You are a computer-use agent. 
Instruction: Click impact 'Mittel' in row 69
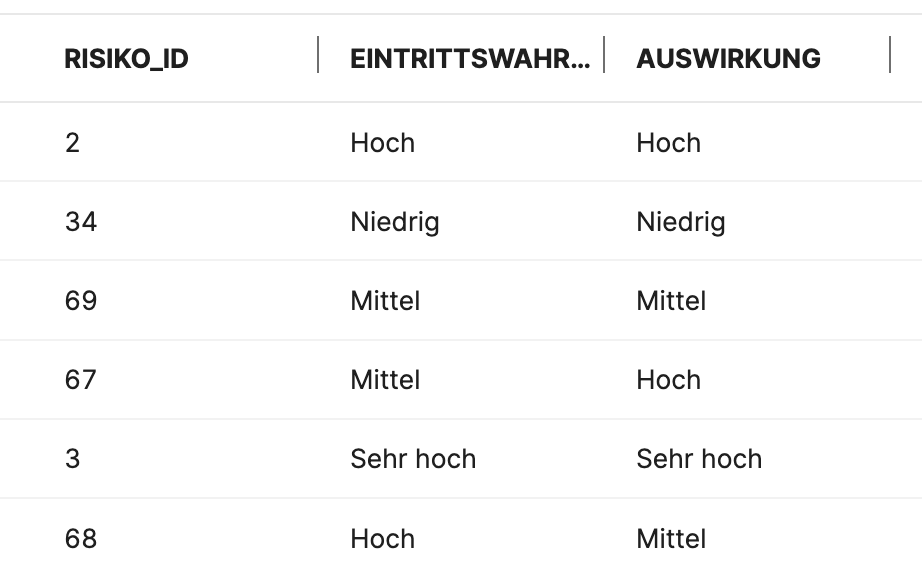671,301
